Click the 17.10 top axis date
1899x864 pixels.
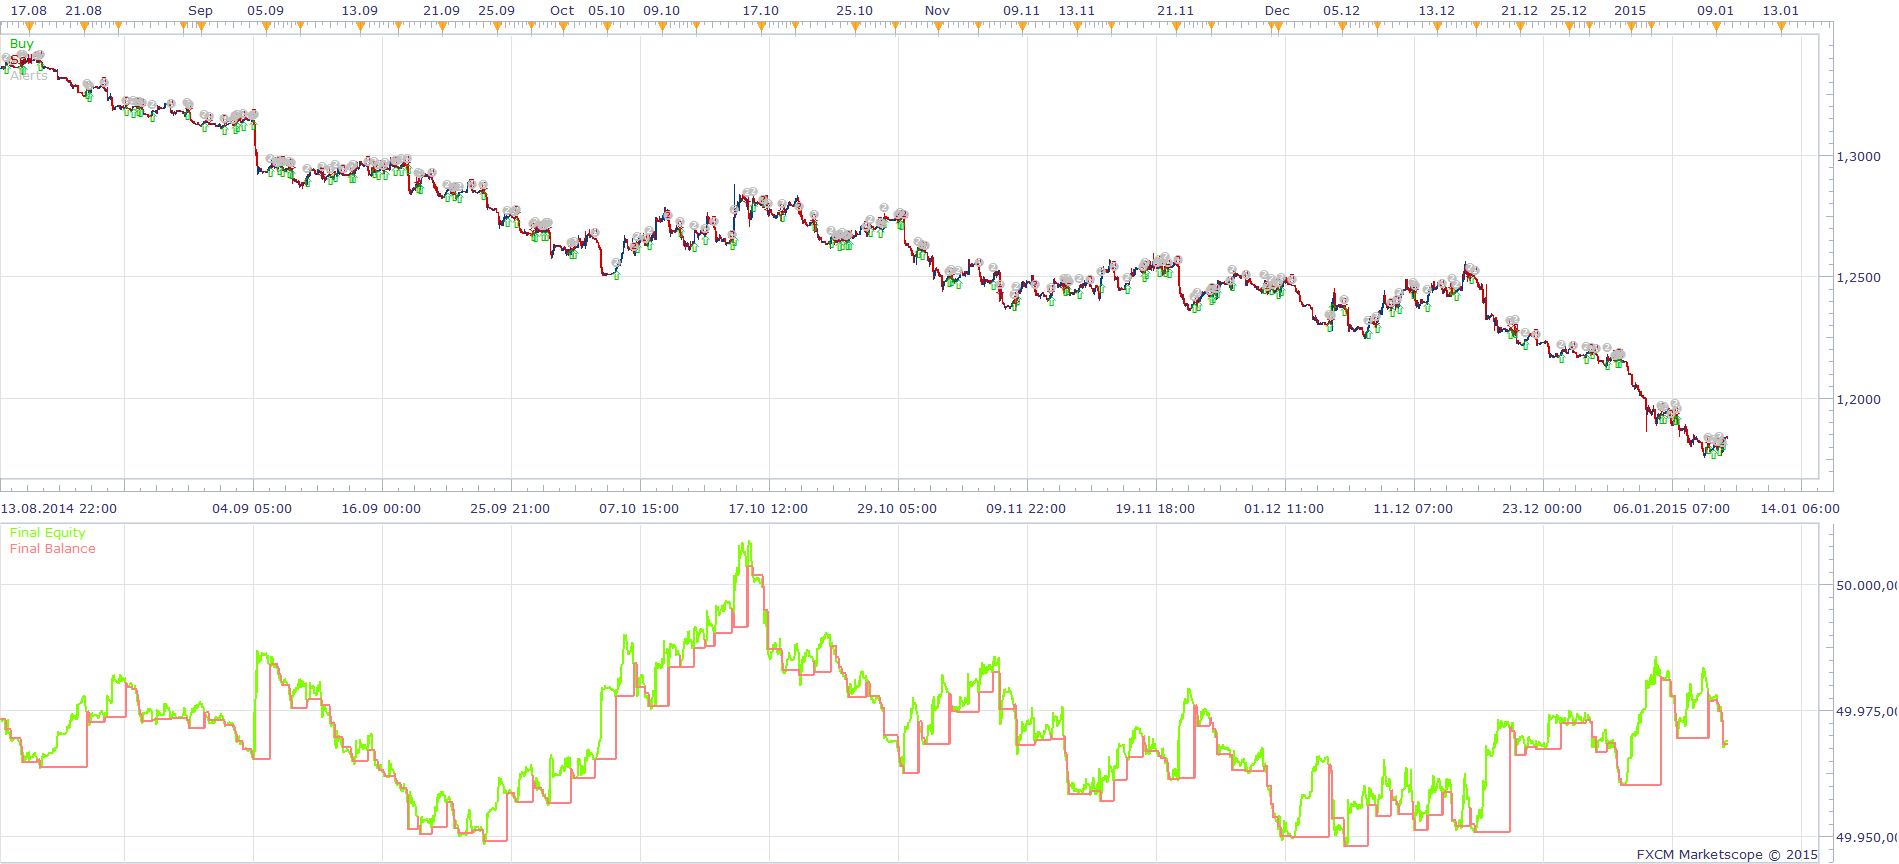click(x=761, y=11)
